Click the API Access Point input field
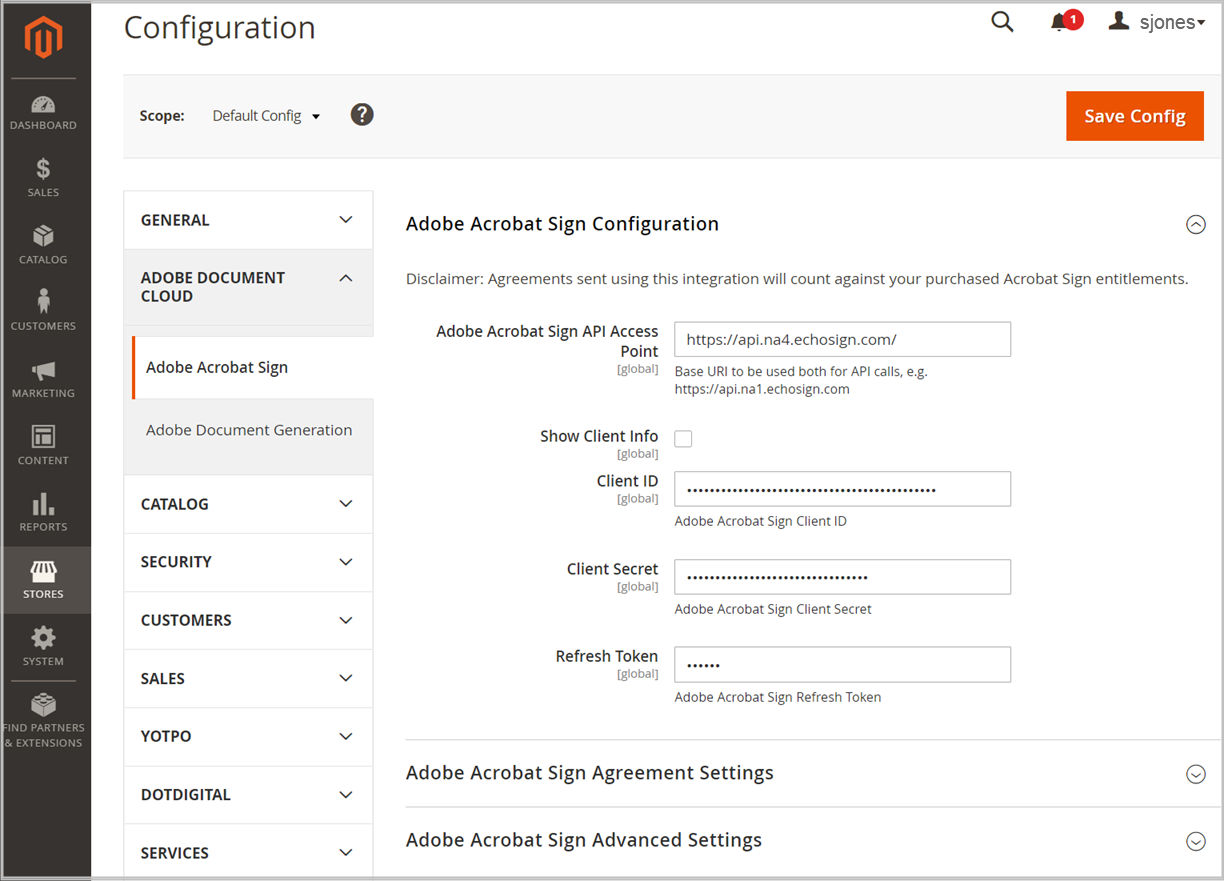1224x881 pixels. 842,339
